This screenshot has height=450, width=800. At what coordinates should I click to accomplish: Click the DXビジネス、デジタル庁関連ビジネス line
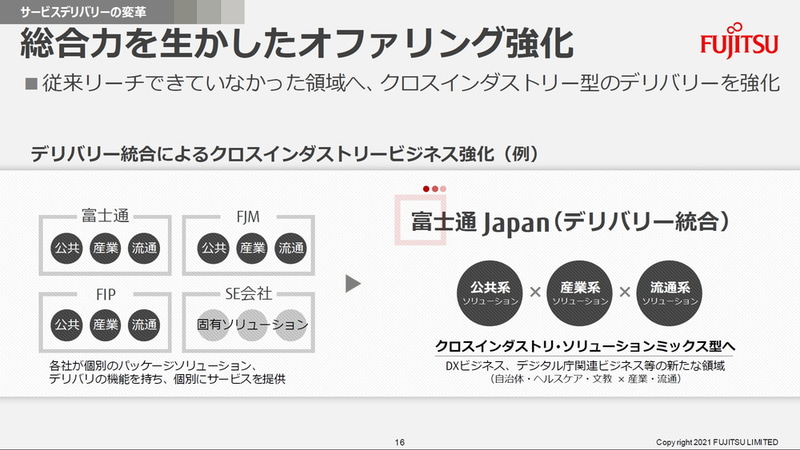(x=585, y=366)
